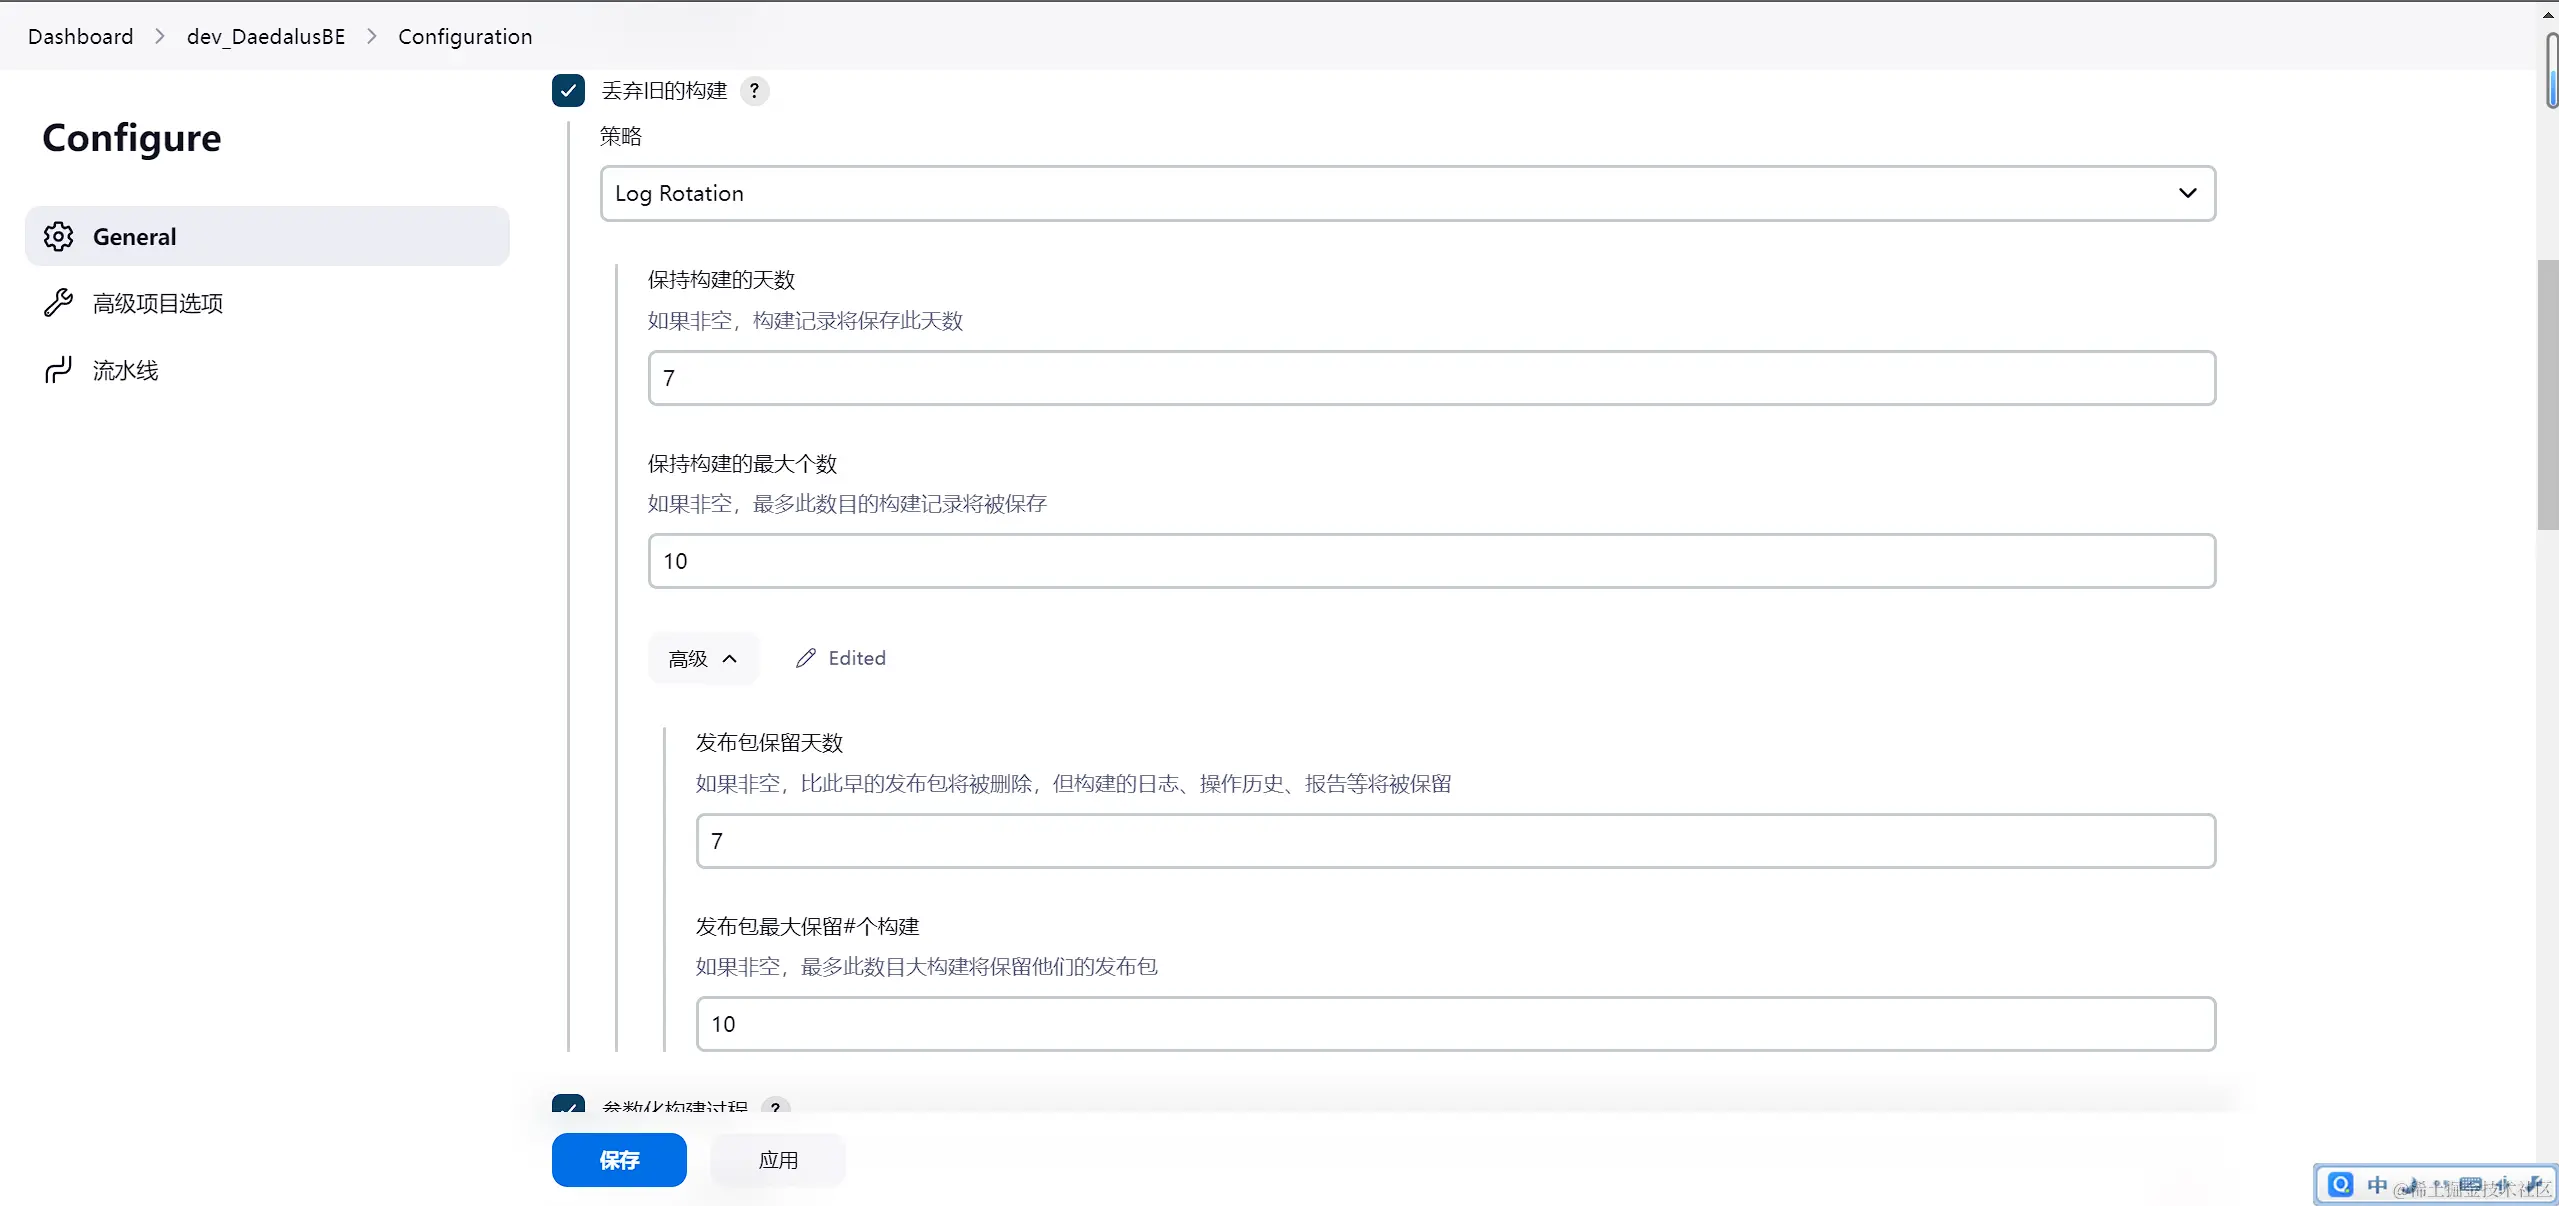This screenshot has height=1206, width=2559.
Task: Uncheck 丢弃旧的构建 checkbox
Action: (568, 91)
